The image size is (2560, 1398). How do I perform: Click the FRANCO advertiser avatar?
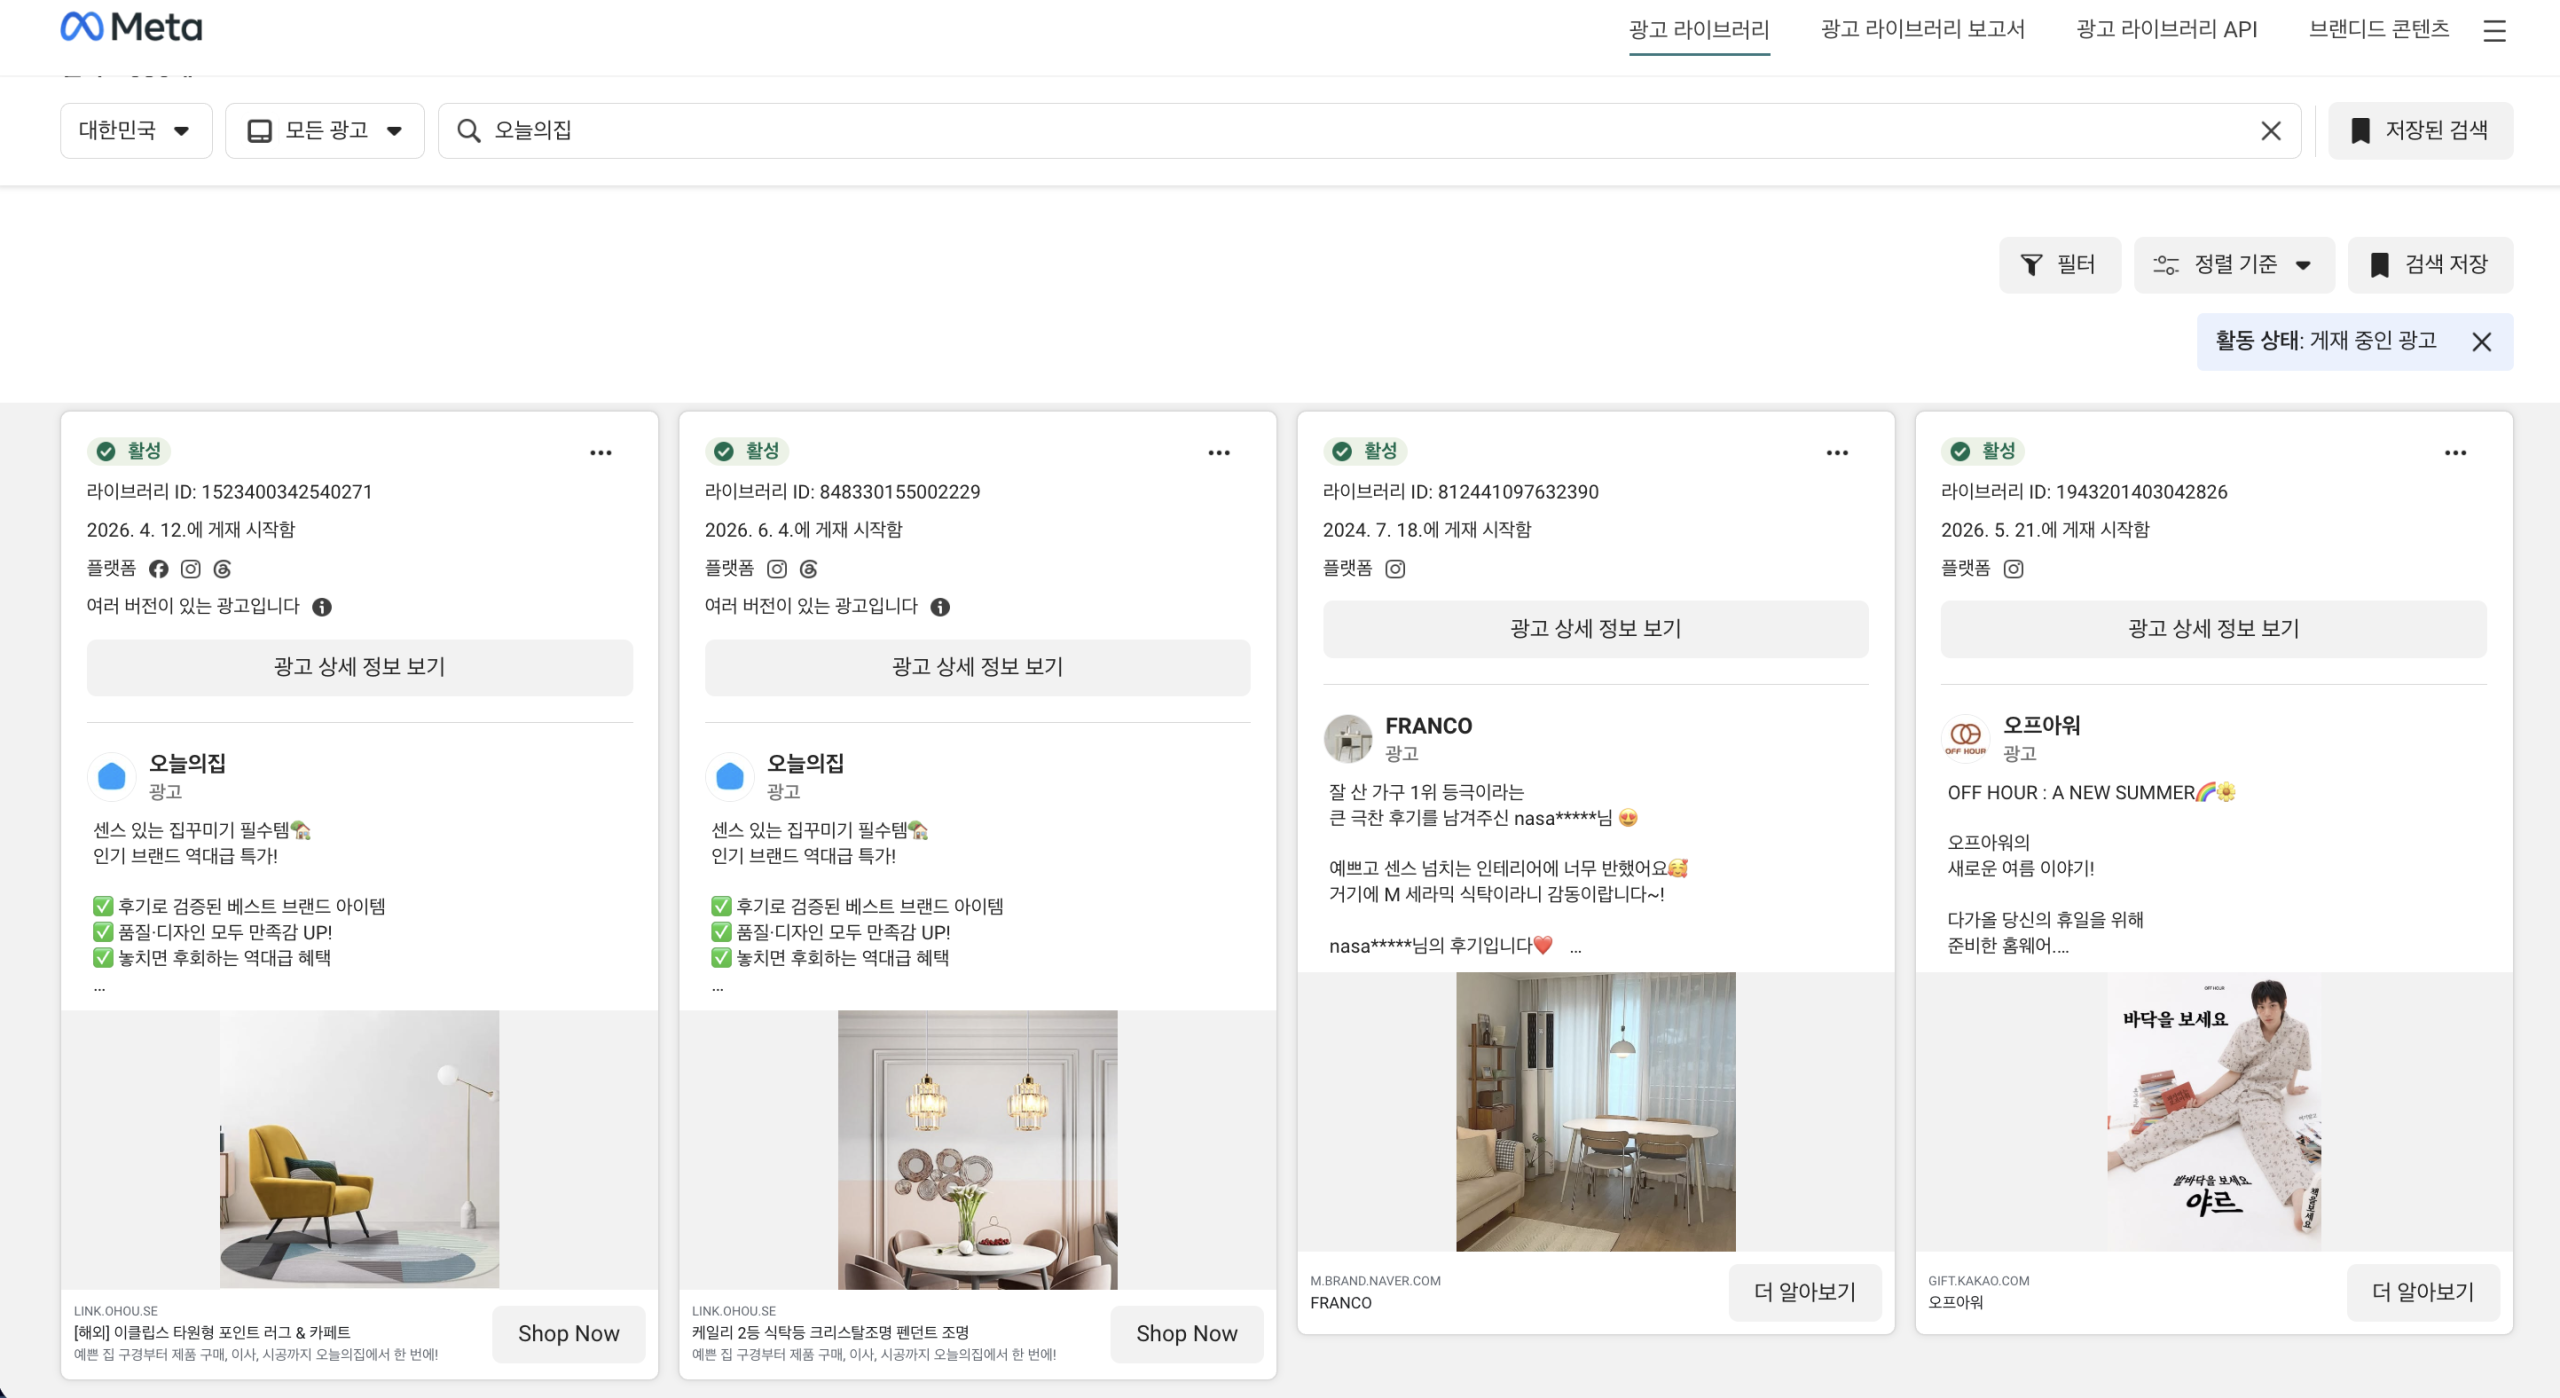[1348, 738]
